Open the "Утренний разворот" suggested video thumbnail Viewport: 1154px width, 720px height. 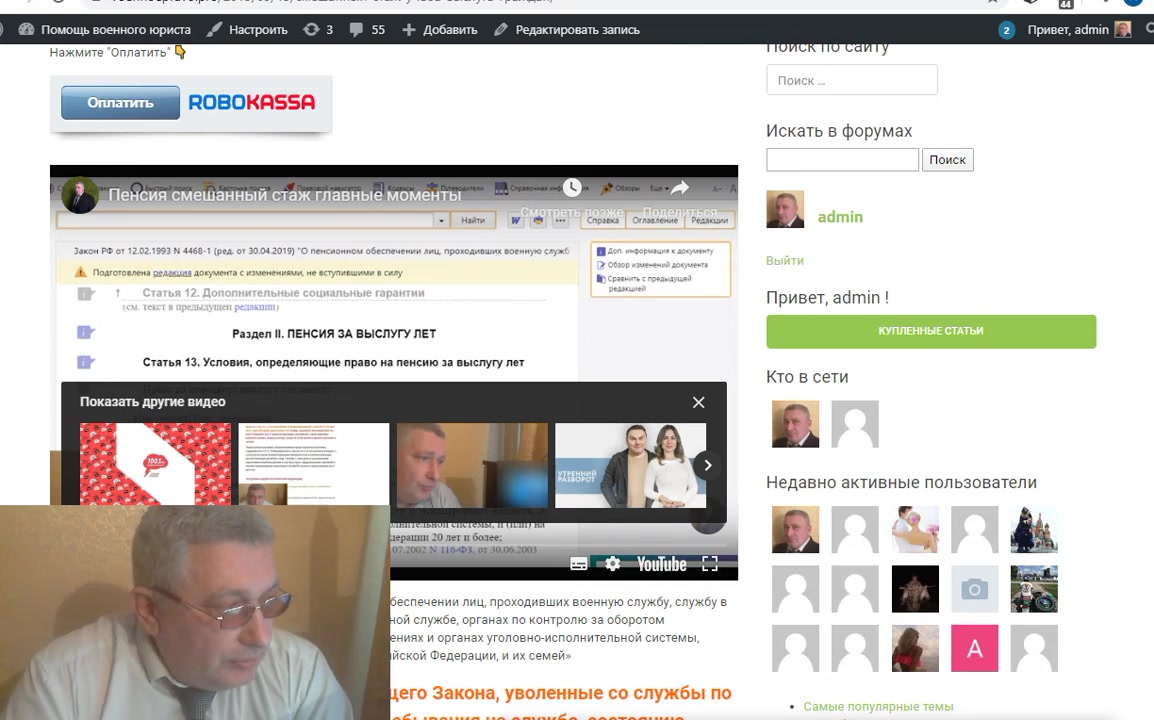point(631,465)
